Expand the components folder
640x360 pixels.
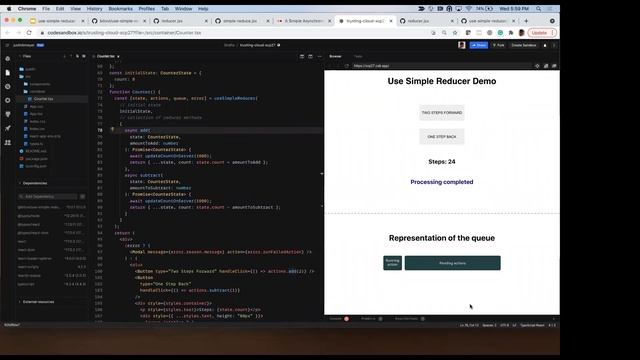pos(37,84)
